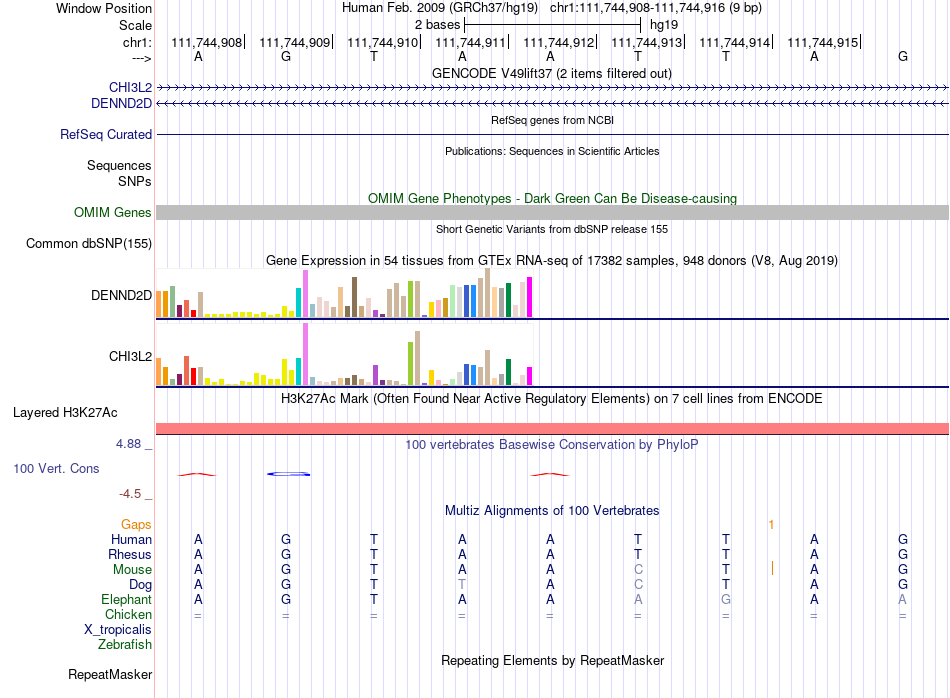Click the scale bar labeled 2 bases
Screen dimensions: 950x698
tap(552, 25)
